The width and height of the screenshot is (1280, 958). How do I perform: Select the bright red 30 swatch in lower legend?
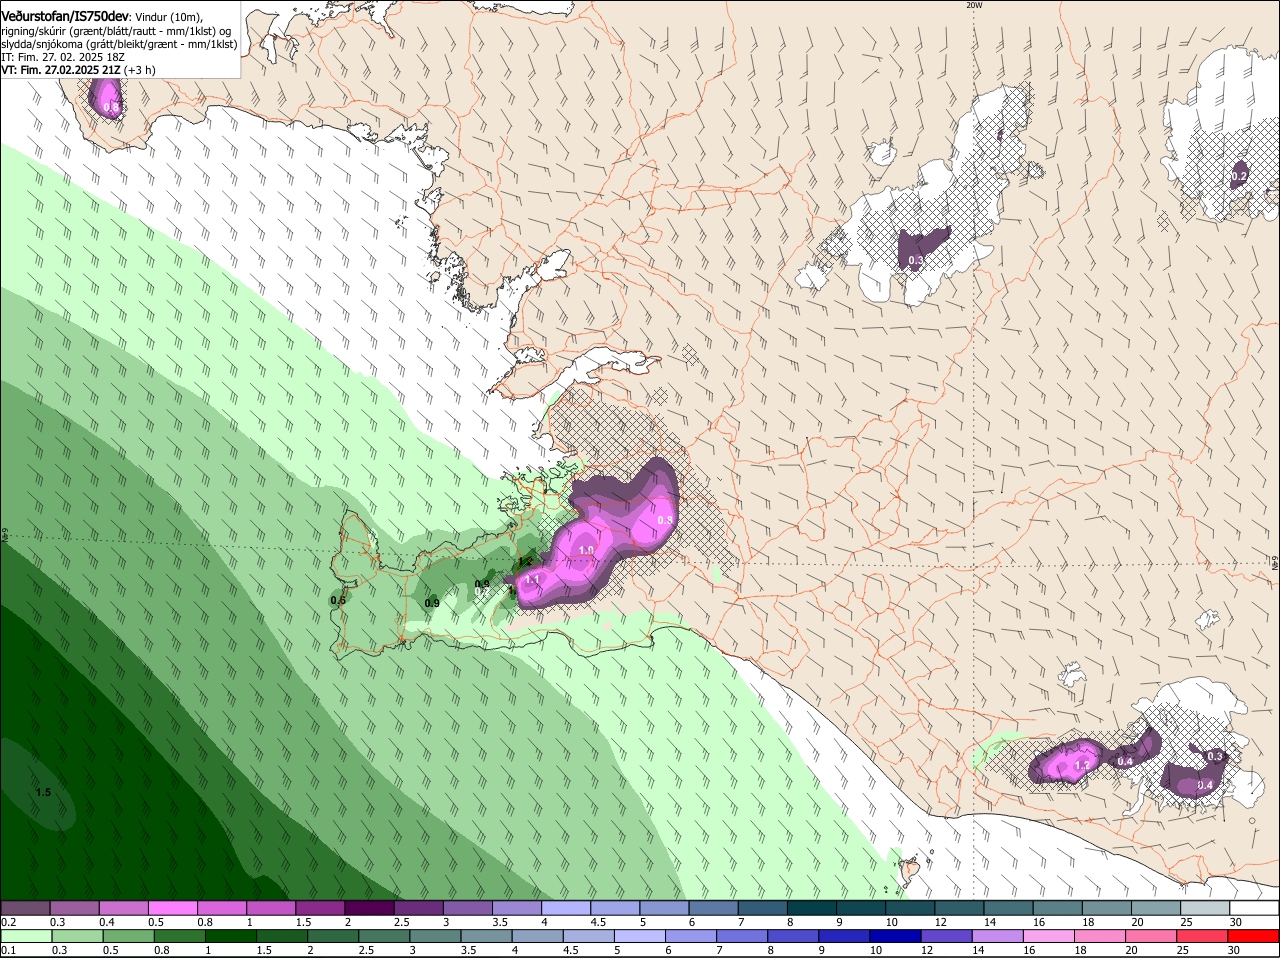pos(1254,936)
